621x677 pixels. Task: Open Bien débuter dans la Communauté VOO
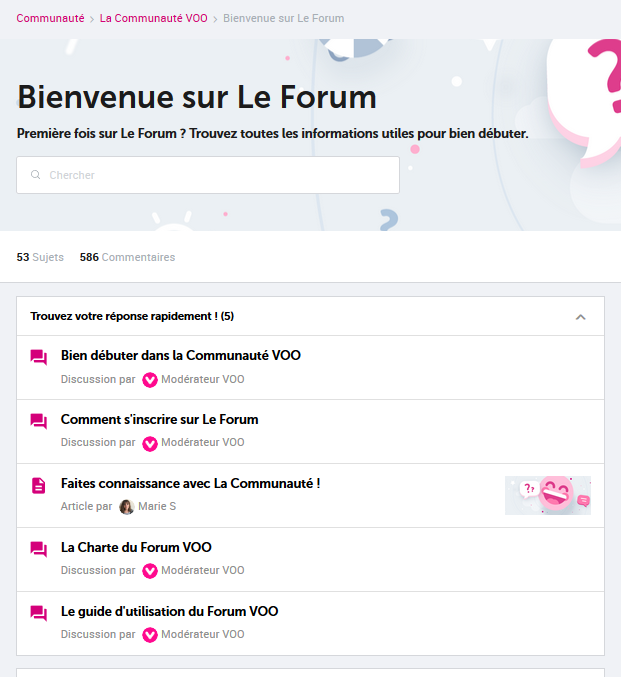click(x=181, y=355)
